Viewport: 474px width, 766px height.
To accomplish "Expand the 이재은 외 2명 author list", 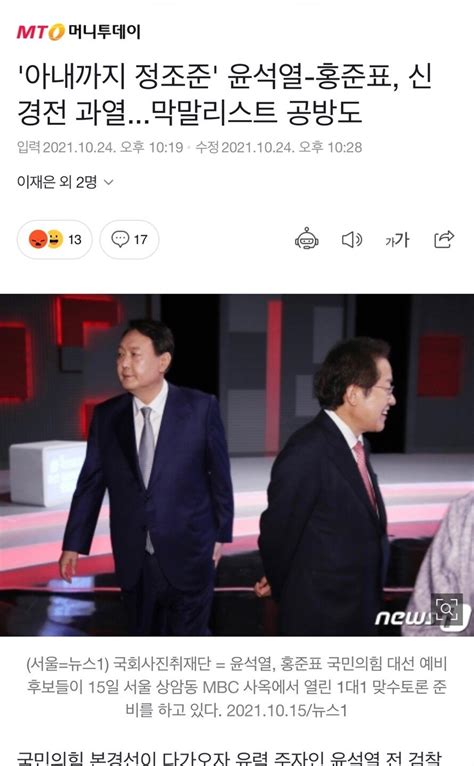I will click(x=65, y=182).
